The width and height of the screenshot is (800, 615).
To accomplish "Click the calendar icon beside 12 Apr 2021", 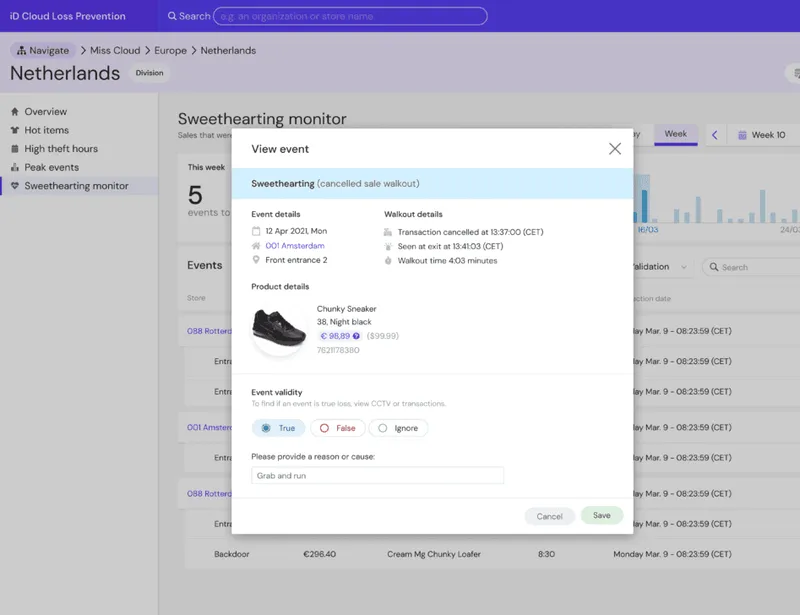I will [x=256, y=231].
